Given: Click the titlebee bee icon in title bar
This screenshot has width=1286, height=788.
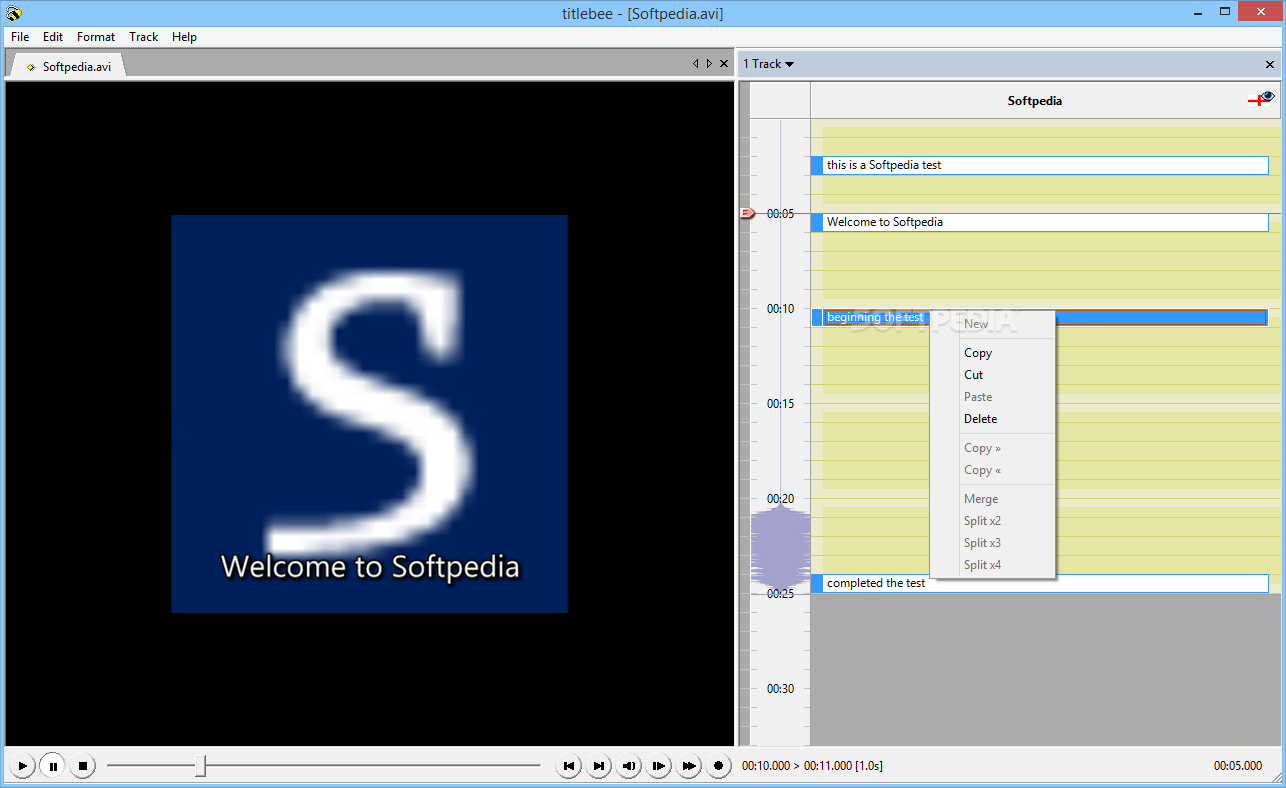Looking at the screenshot, I should click(x=14, y=13).
